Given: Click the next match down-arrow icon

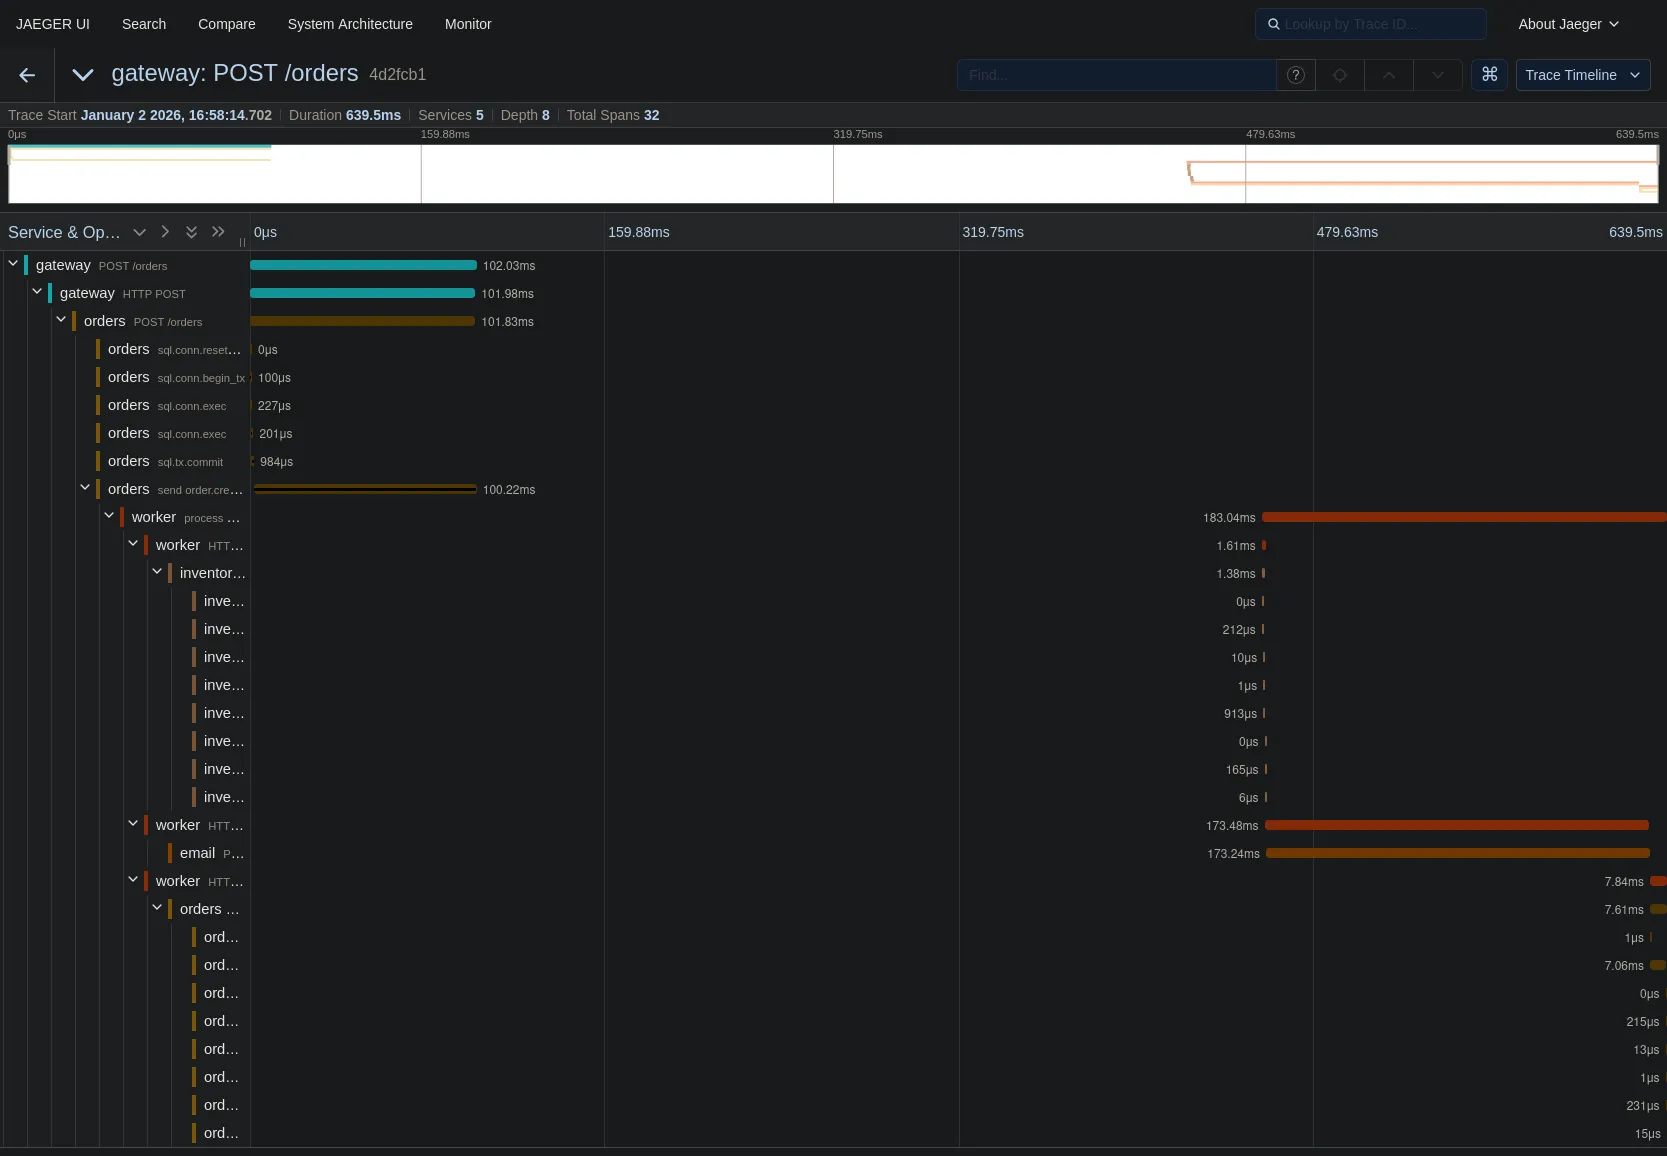Looking at the screenshot, I should pos(1437,75).
